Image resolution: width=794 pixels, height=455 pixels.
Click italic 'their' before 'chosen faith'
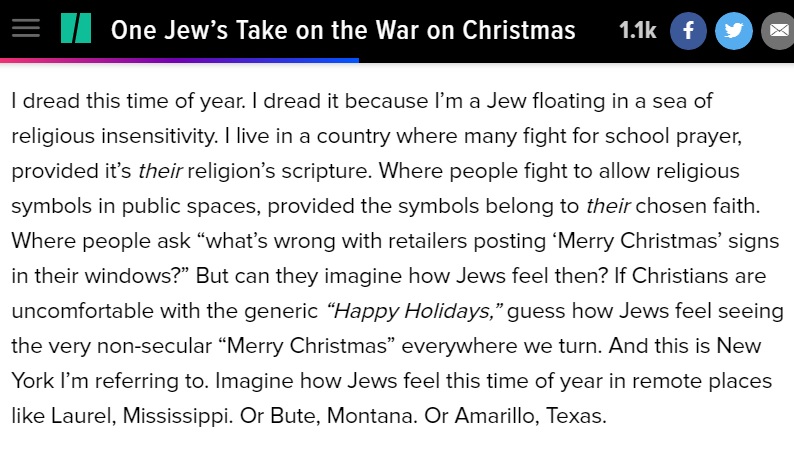click(608, 206)
